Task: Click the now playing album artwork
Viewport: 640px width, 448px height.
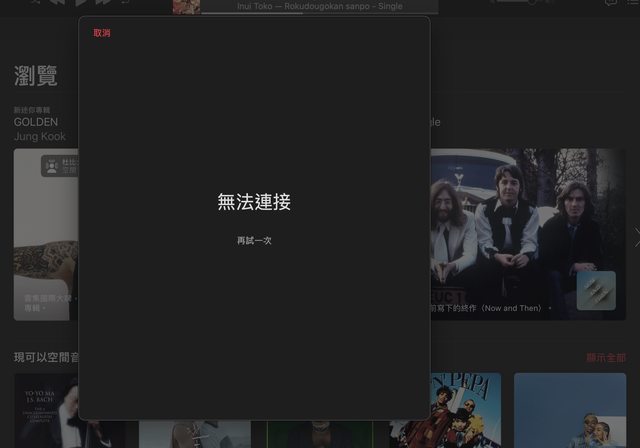Action: point(186,6)
